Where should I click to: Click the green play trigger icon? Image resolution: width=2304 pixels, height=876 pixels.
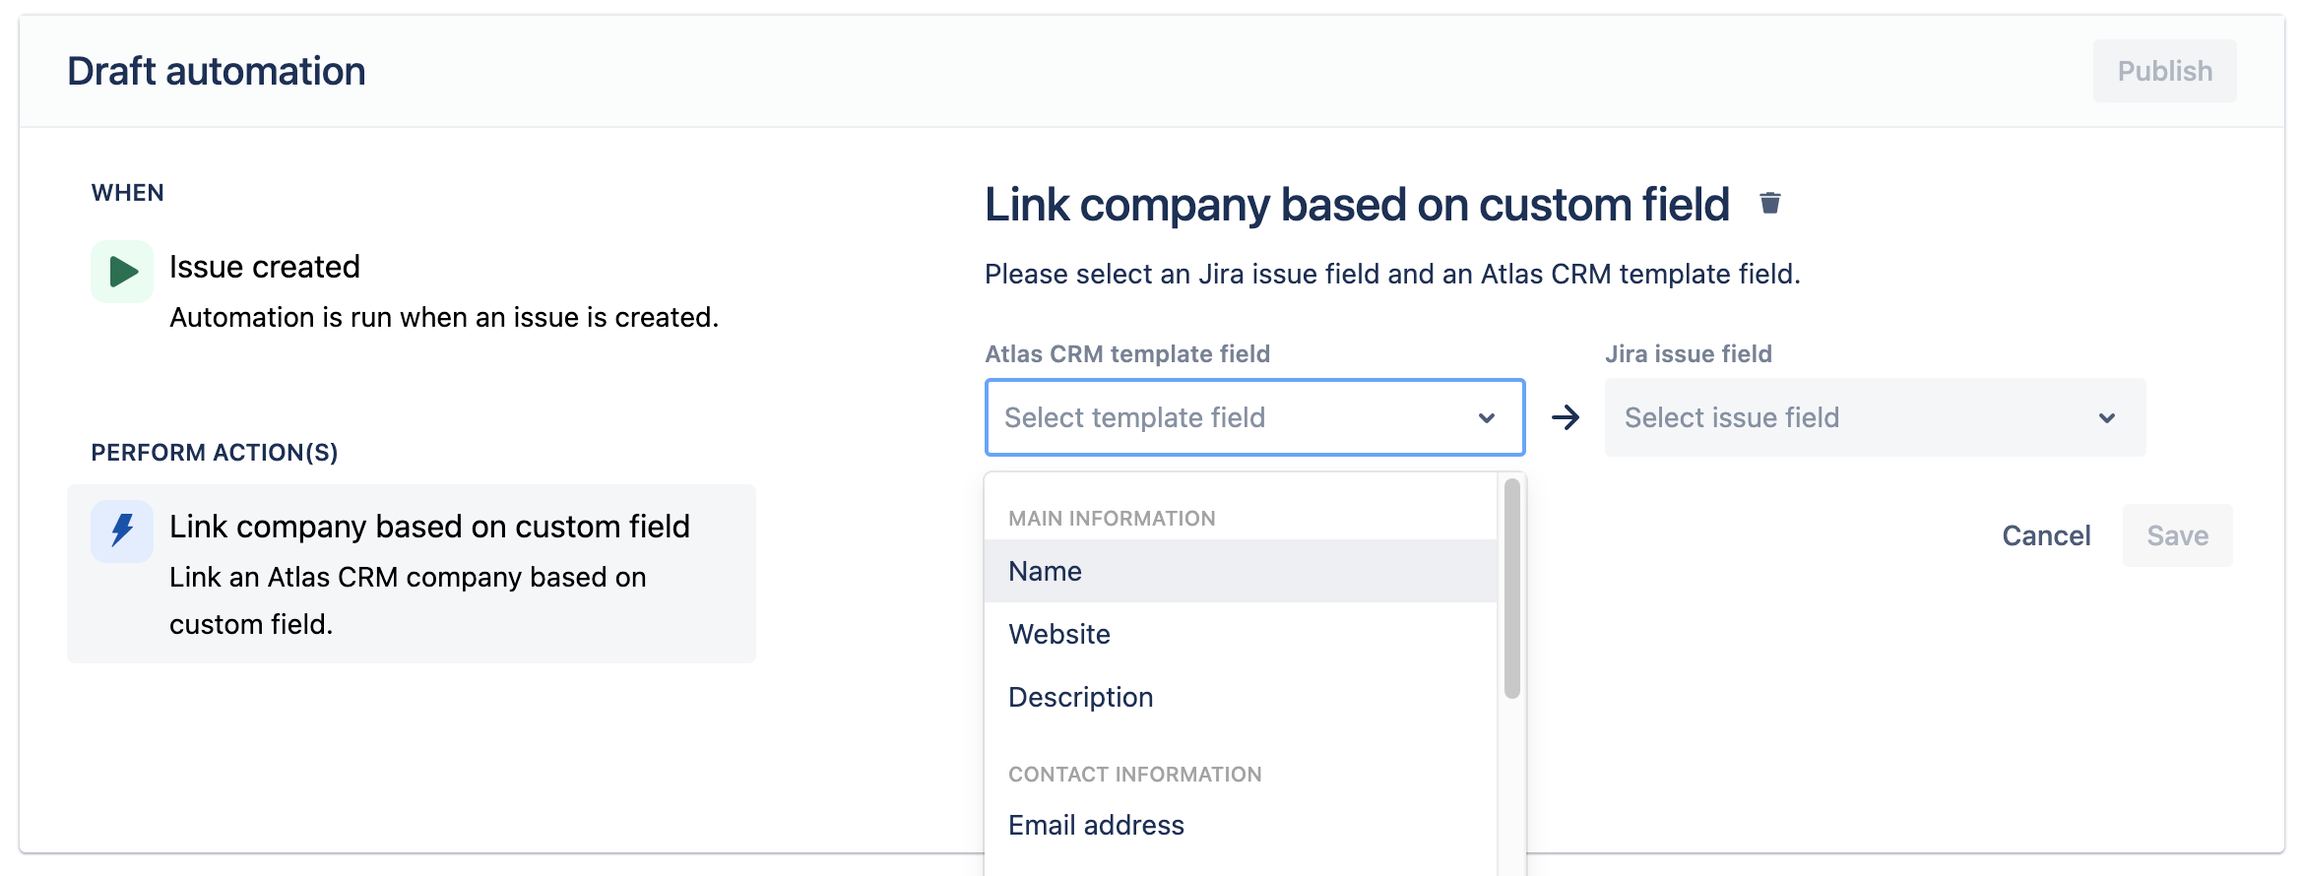coord(122,271)
